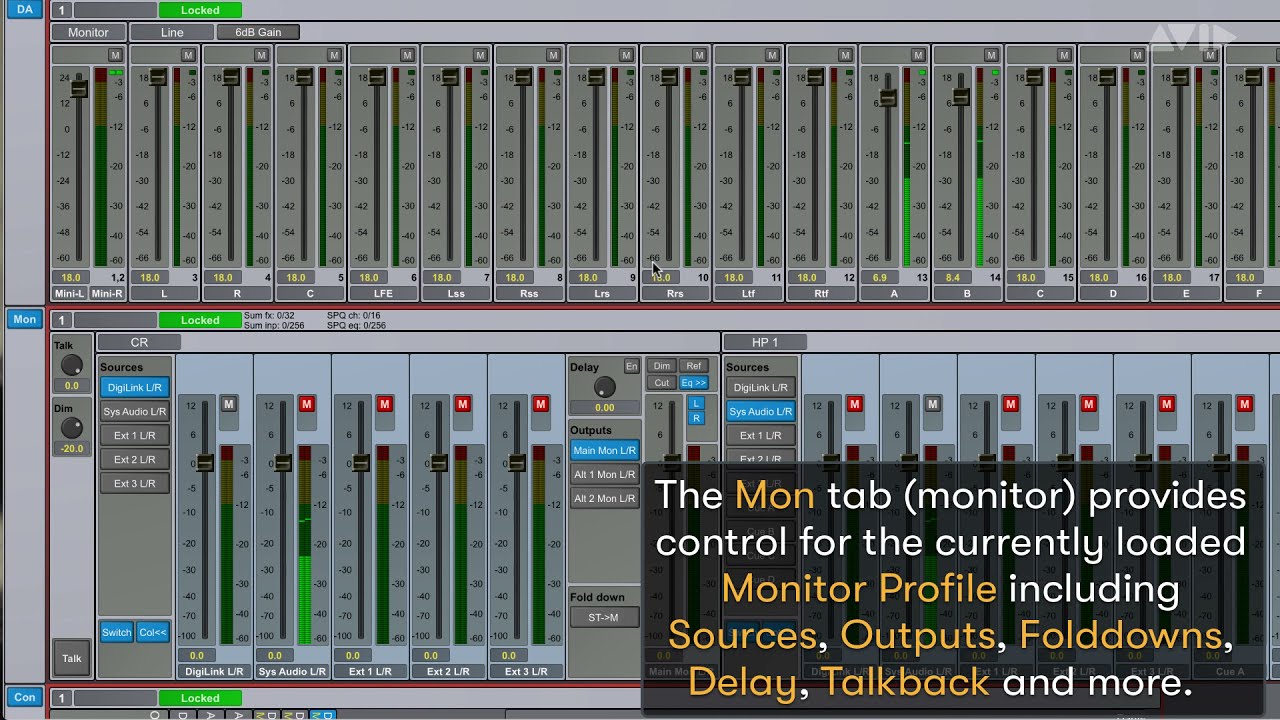Select Alt 1 Mon L/R output
The height and width of the screenshot is (720, 1280).
[x=604, y=474]
